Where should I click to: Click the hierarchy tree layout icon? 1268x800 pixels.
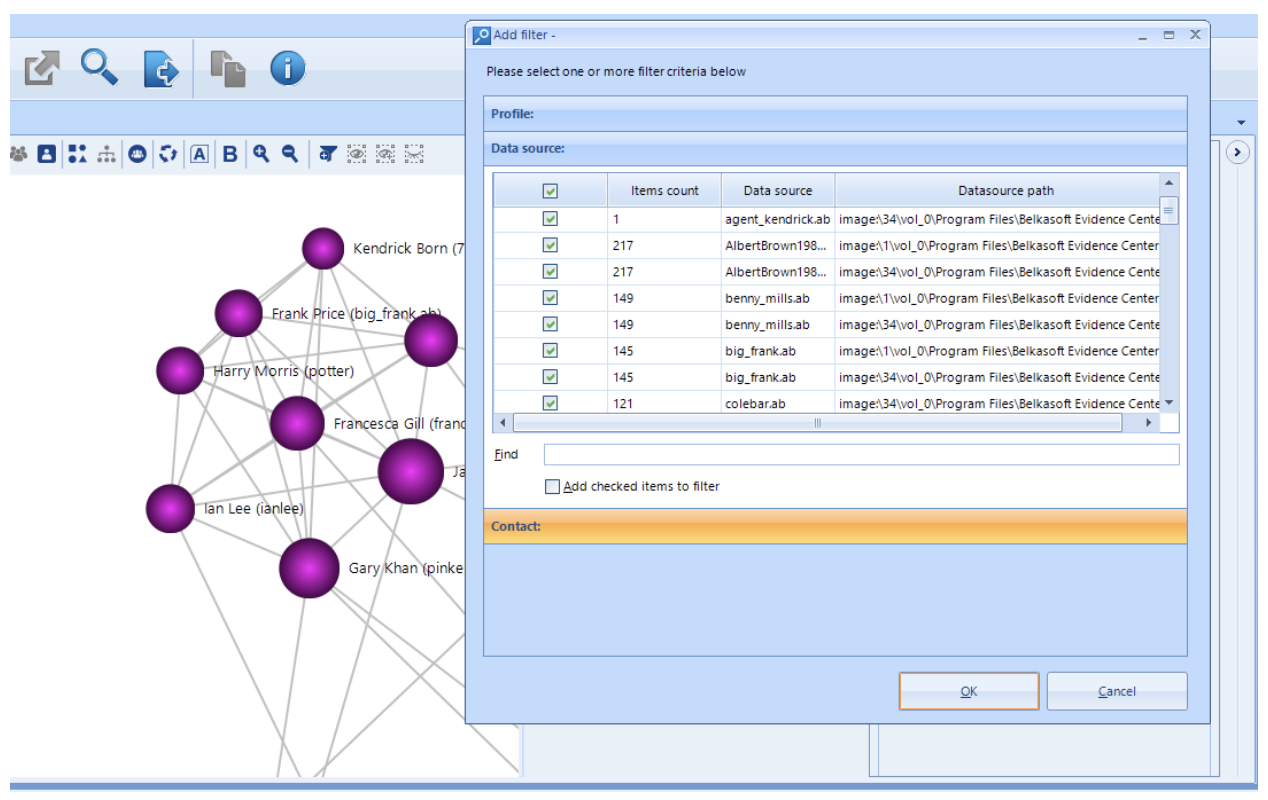(x=106, y=154)
